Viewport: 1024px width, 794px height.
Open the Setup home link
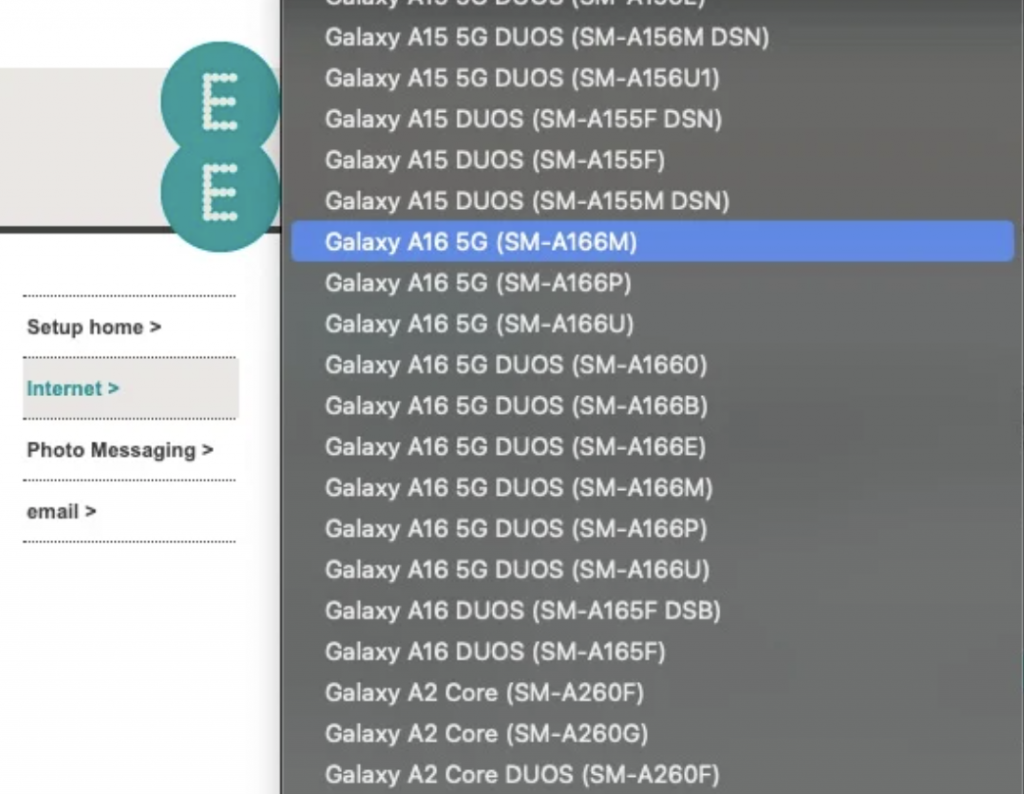pos(94,327)
